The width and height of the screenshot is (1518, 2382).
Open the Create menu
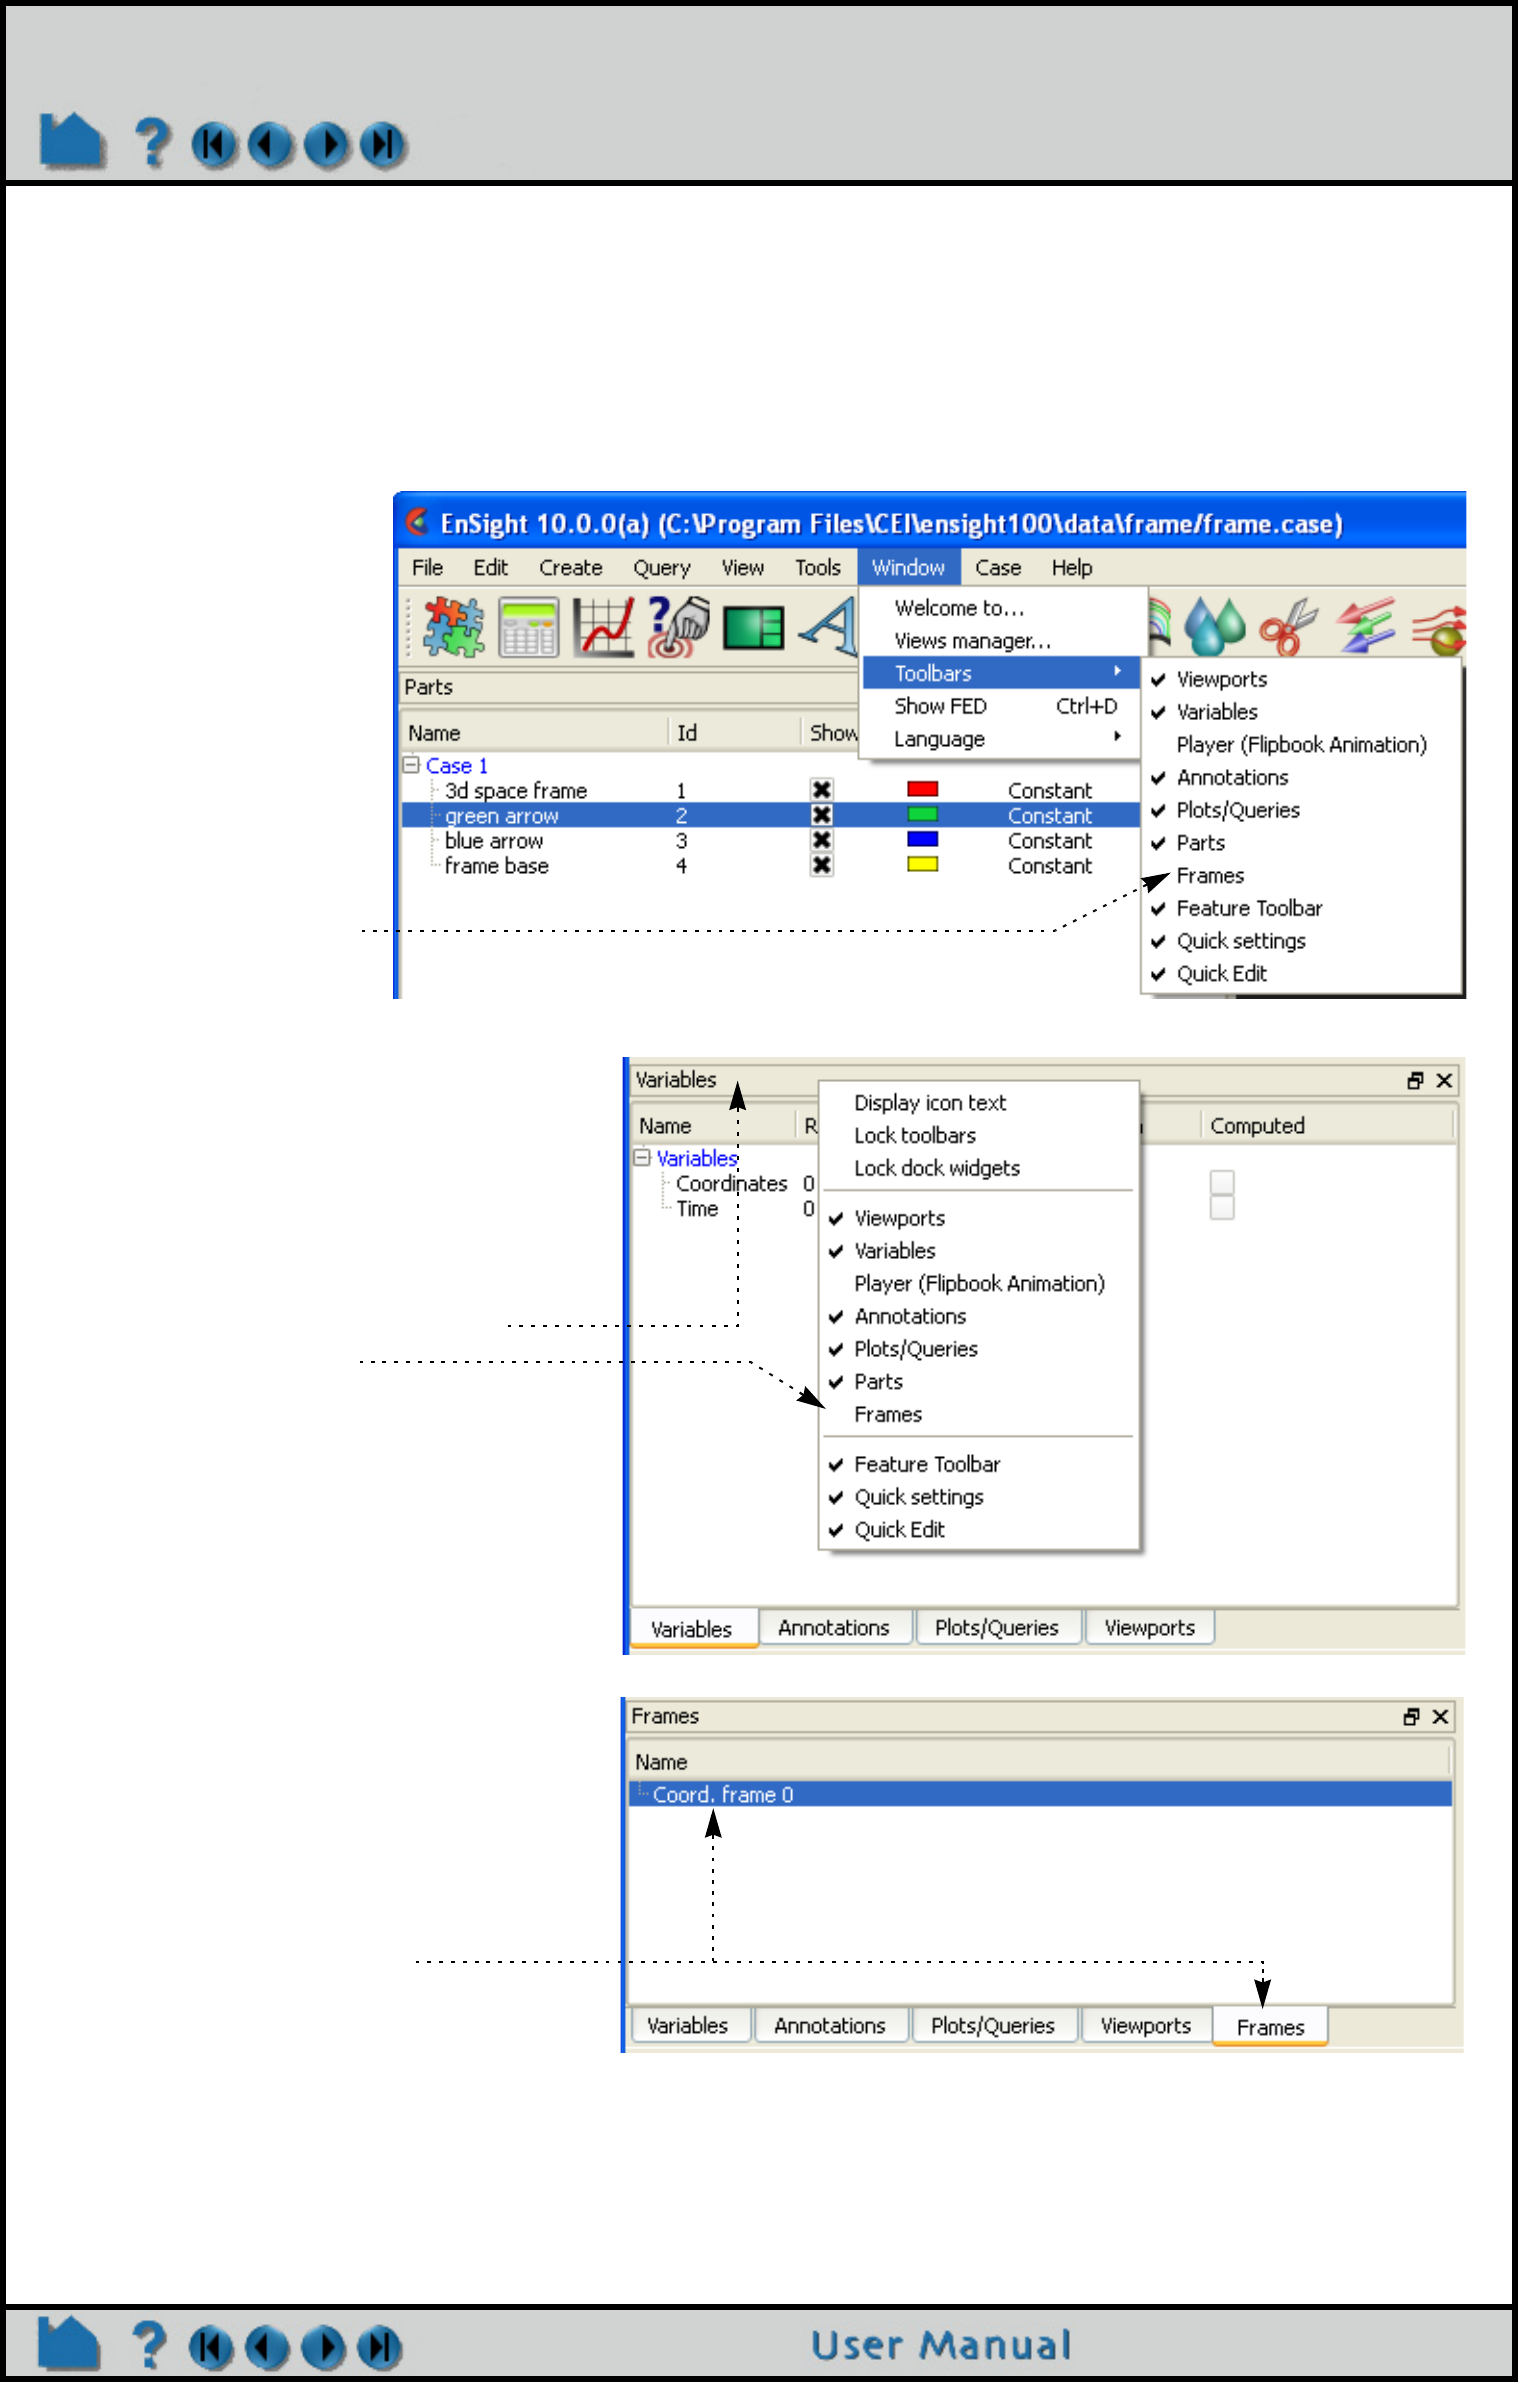pyautogui.click(x=570, y=567)
